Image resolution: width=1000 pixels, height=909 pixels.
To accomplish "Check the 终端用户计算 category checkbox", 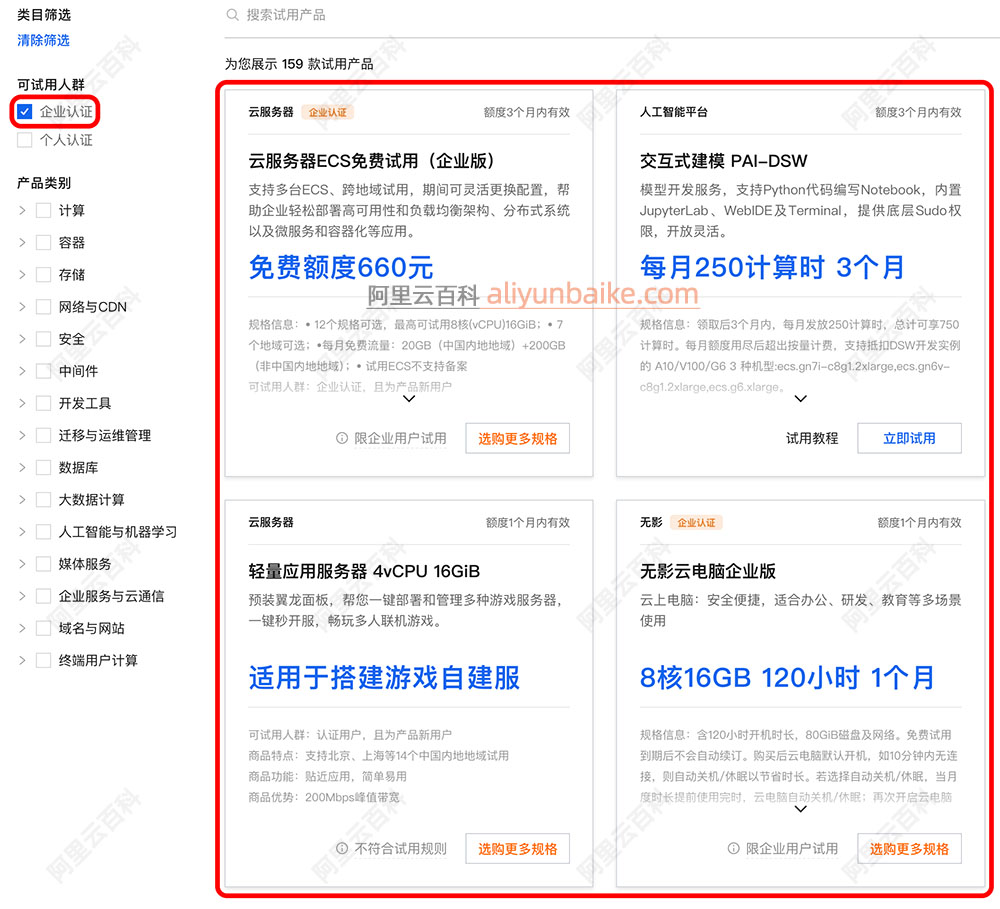I will coord(43,660).
